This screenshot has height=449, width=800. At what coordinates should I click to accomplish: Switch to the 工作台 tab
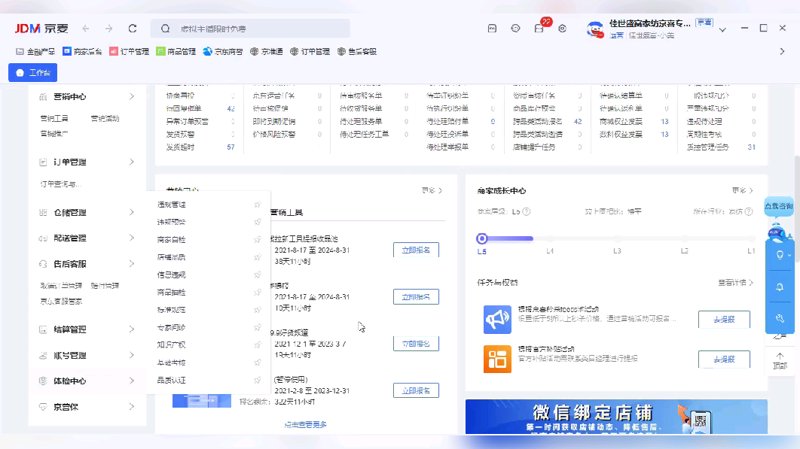coord(33,72)
